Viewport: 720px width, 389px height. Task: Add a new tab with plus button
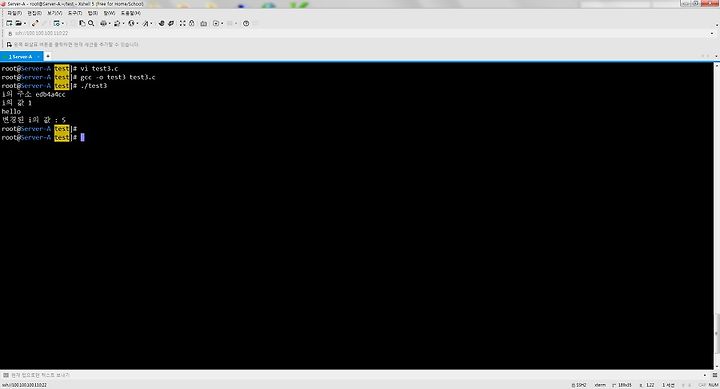coord(48,56)
